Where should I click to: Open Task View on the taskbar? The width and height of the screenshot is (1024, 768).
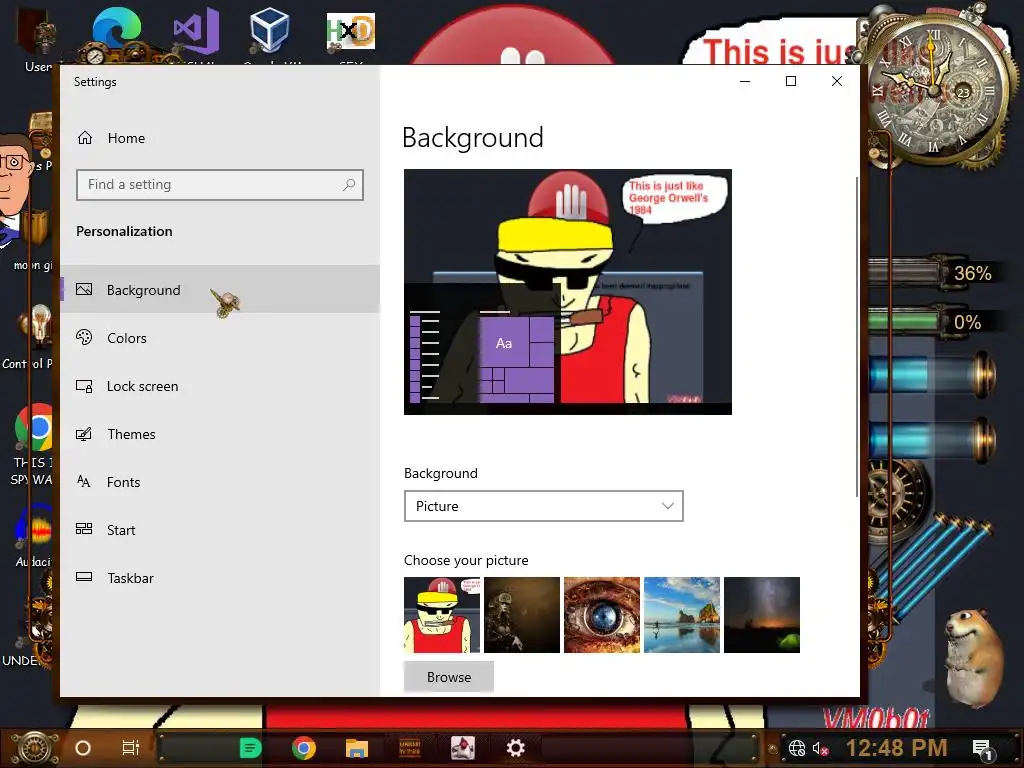pos(131,748)
